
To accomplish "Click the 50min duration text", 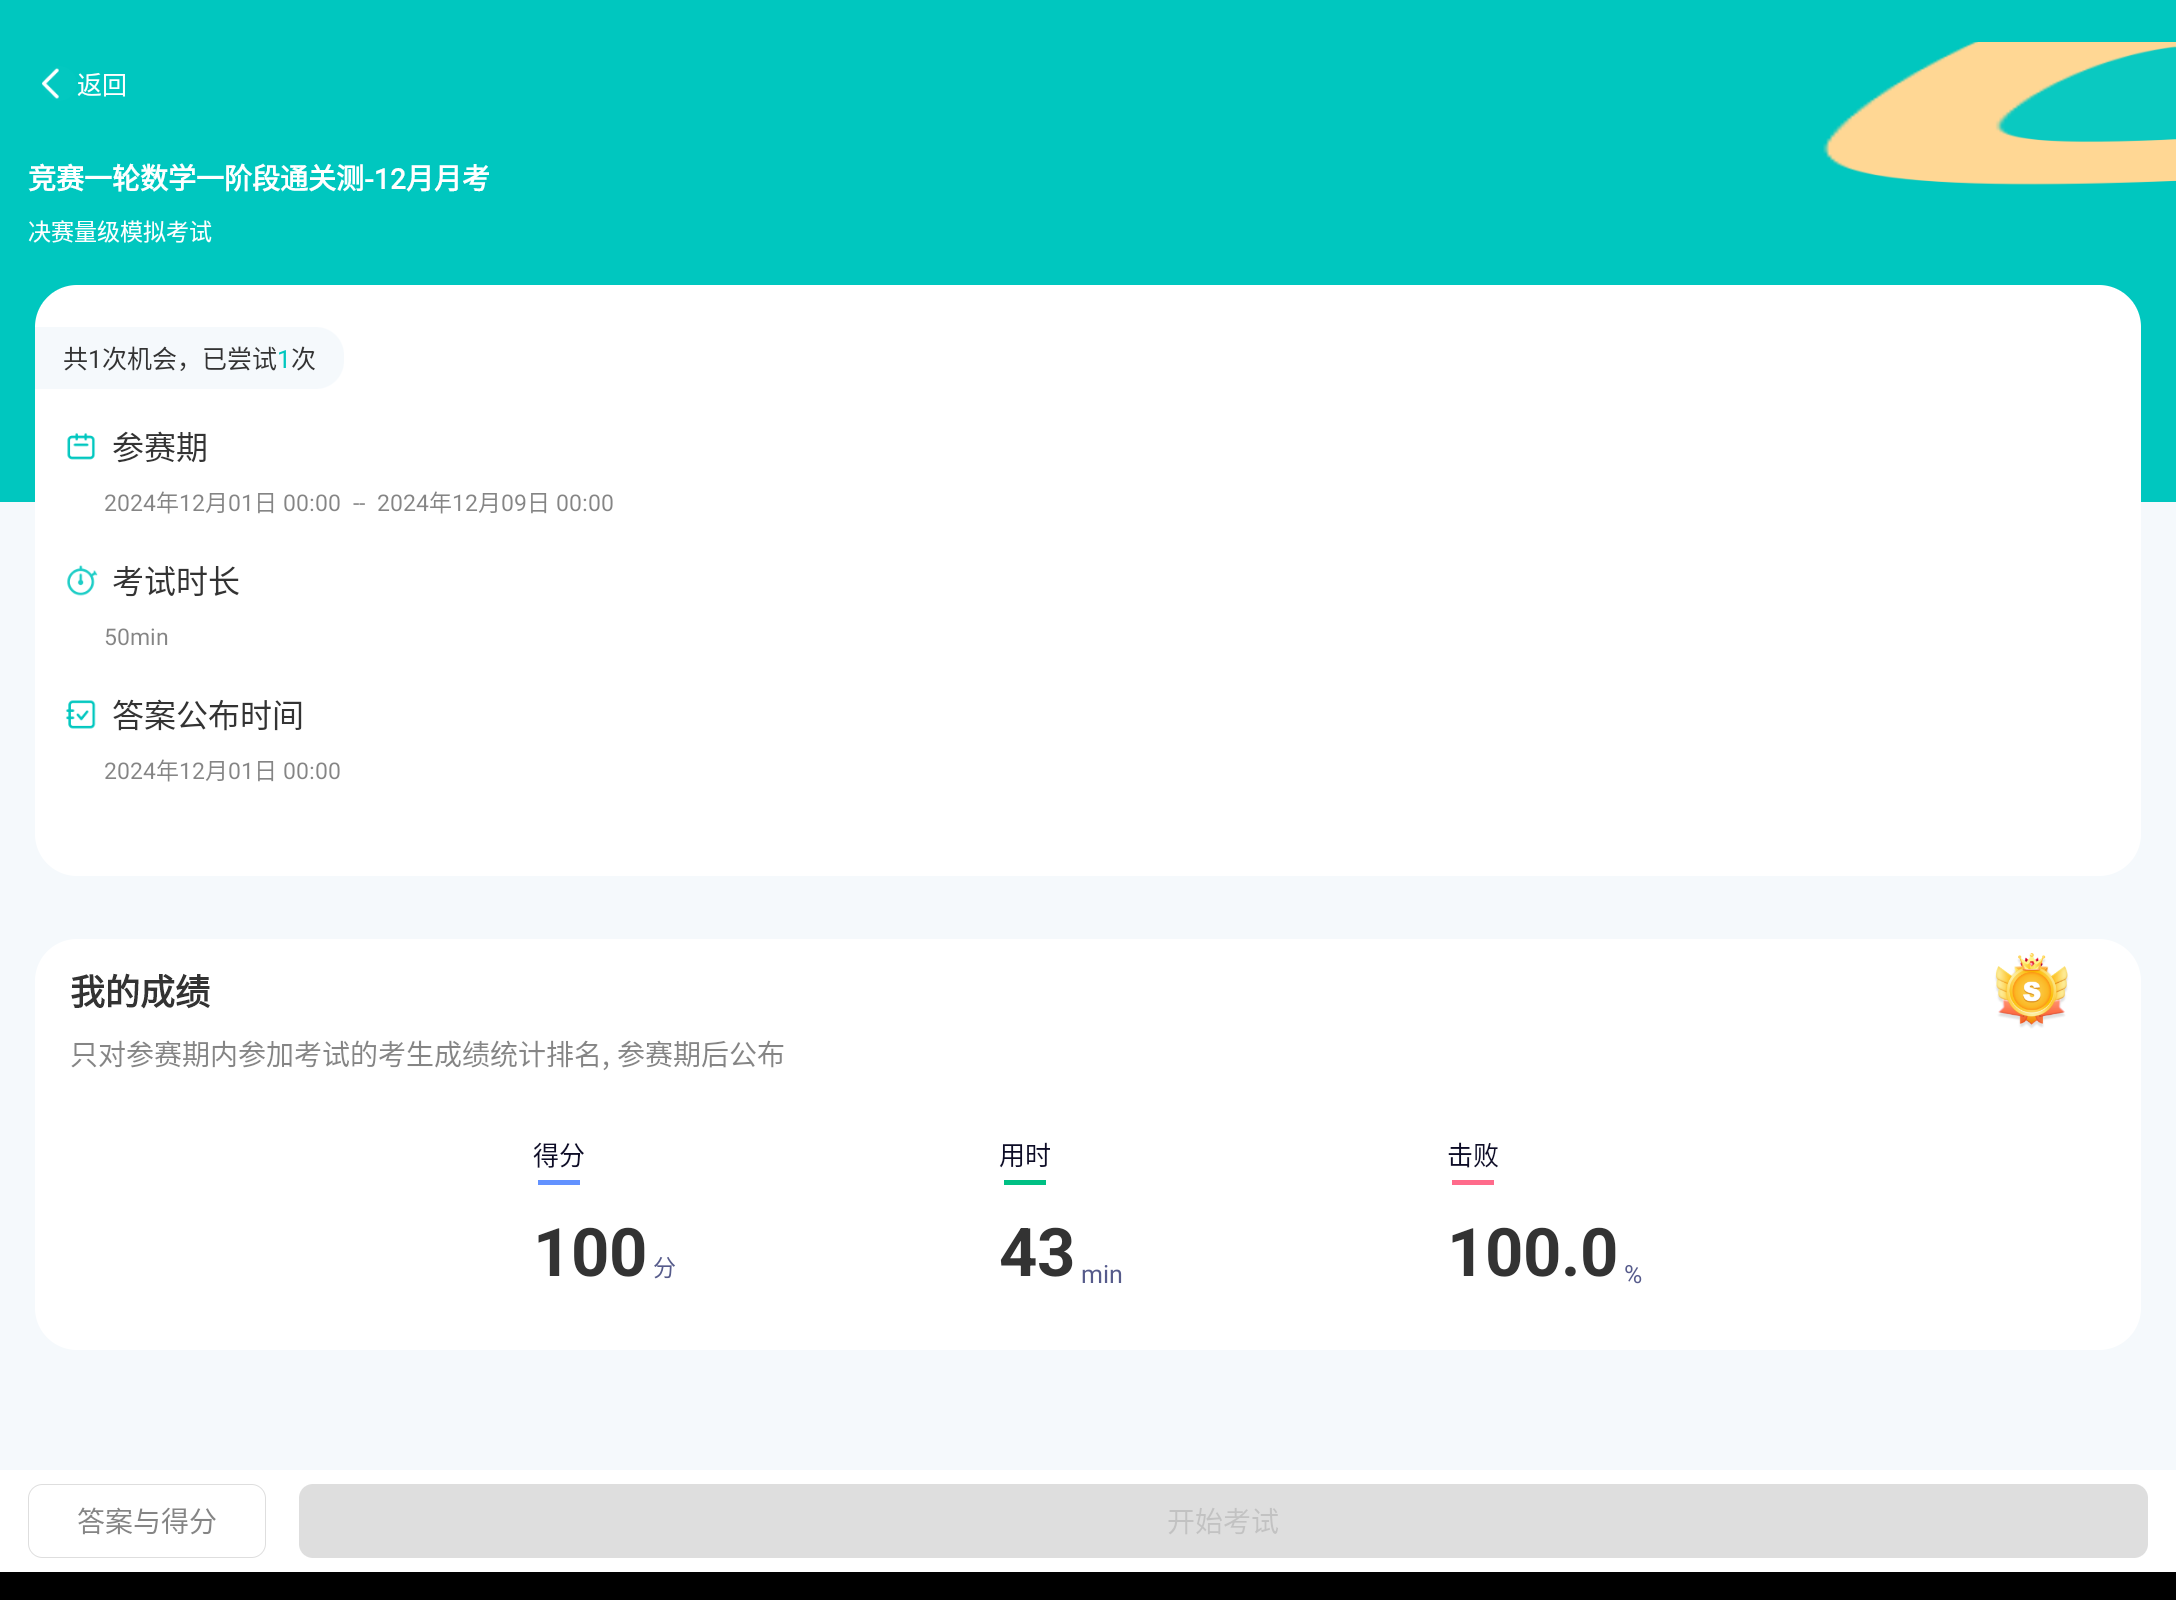I will pyautogui.click(x=136, y=637).
